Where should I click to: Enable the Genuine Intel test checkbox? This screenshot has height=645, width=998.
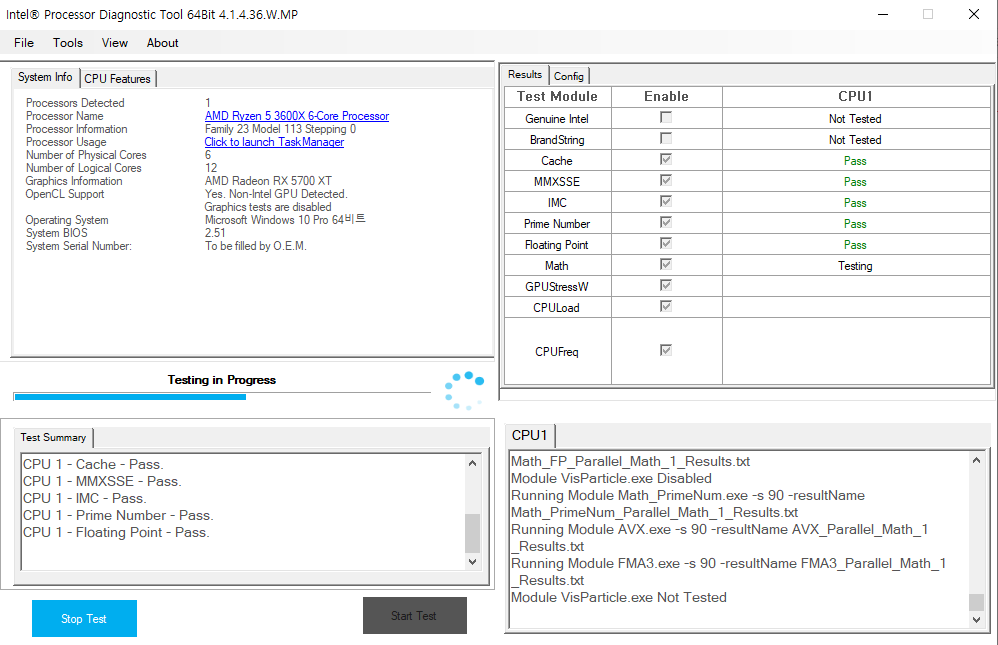point(666,117)
